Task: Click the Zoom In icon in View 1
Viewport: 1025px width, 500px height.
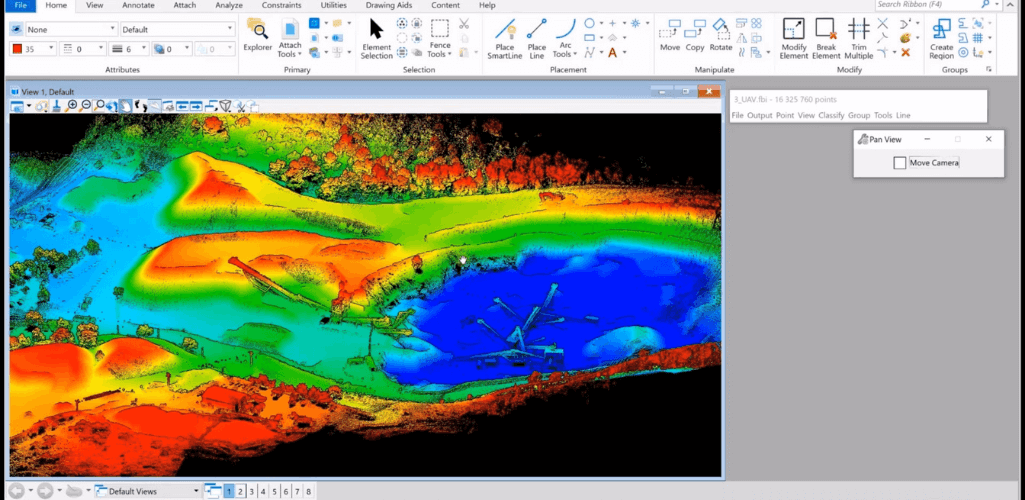Action: 72,105
